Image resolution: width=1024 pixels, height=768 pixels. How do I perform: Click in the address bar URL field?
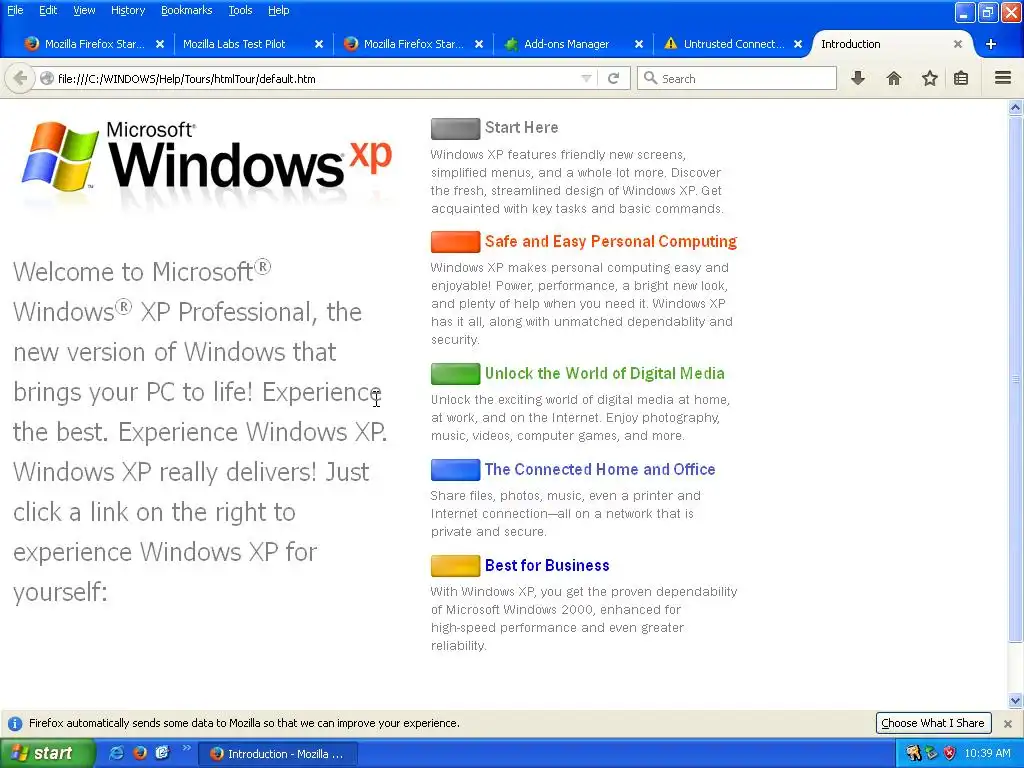click(317, 78)
